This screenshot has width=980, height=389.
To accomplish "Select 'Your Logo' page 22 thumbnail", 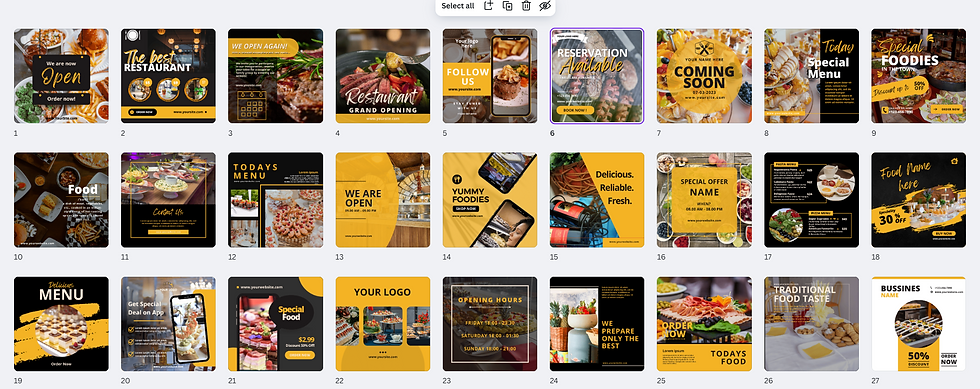I will pos(382,324).
